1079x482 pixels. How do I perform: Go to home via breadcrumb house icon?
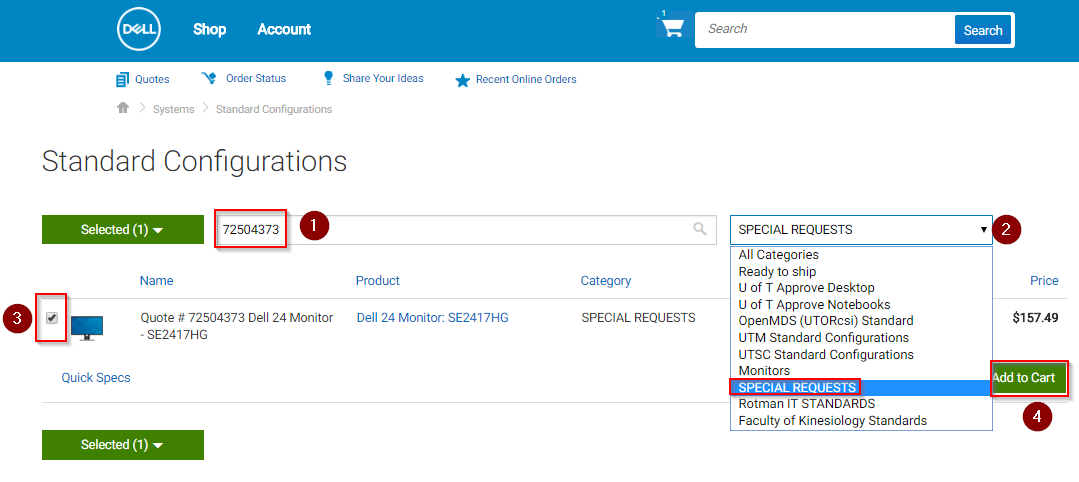tap(123, 108)
